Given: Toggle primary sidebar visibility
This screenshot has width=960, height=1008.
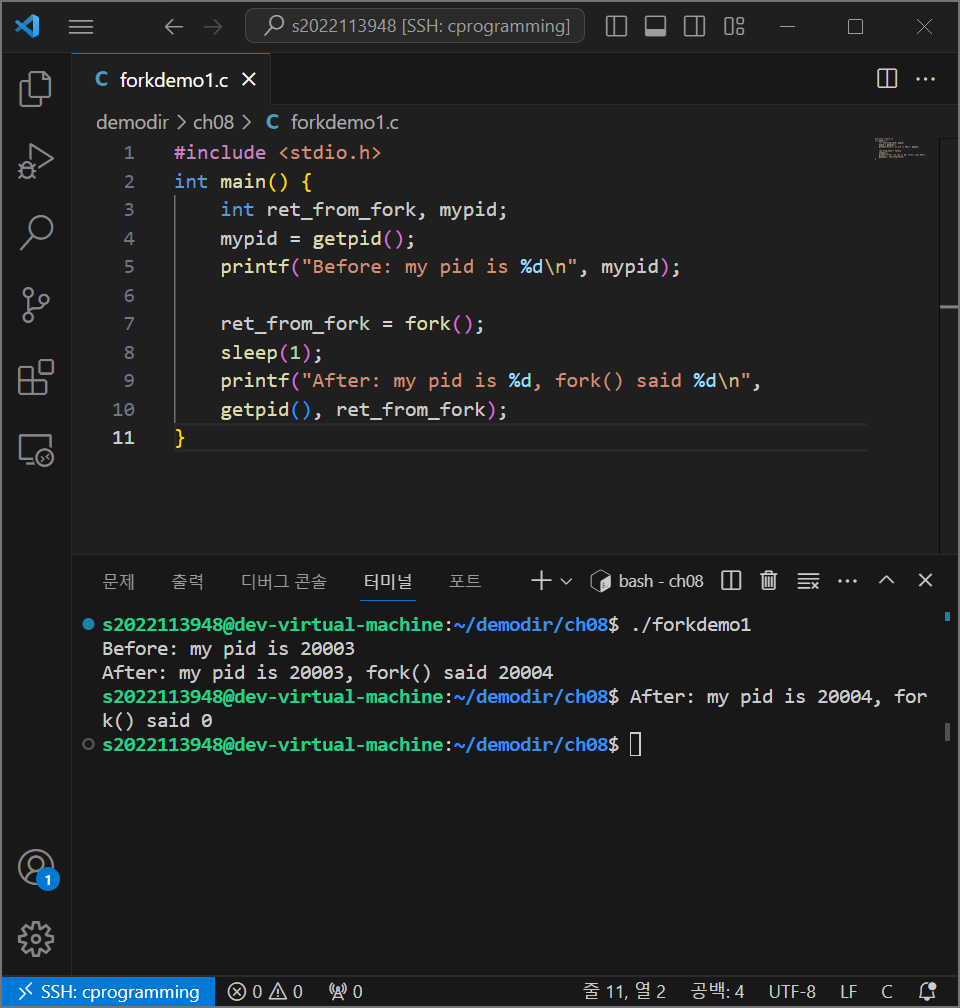Looking at the screenshot, I should (x=616, y=26).
